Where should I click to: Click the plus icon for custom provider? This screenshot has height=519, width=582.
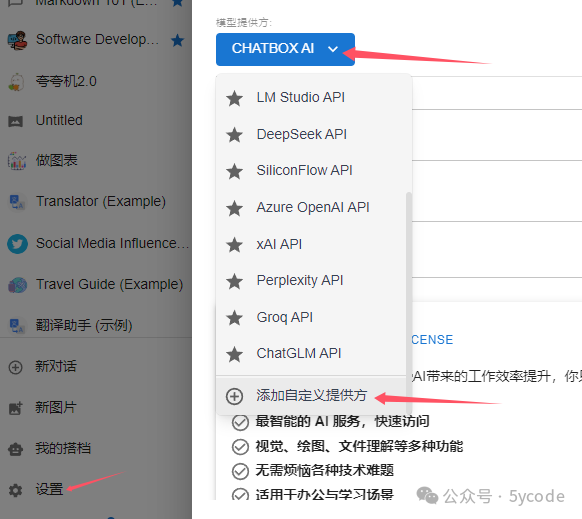[x=235, y=396]
